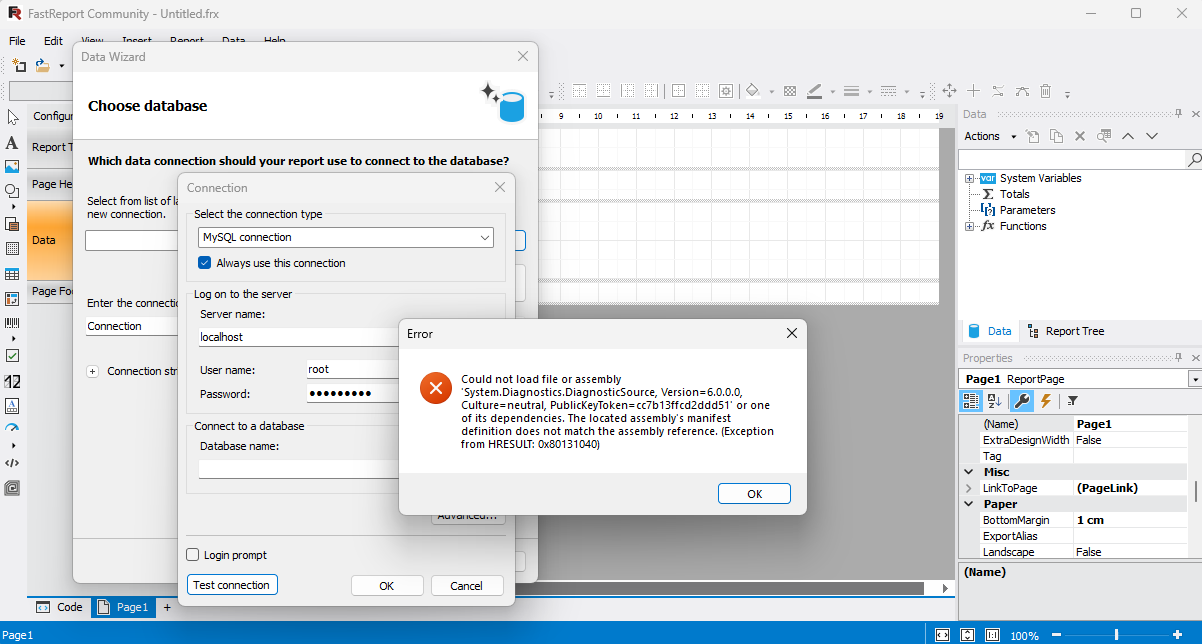Sort properties alphabetically in Properties panel
Screen dimensions: 1202x644
[995, 401]
